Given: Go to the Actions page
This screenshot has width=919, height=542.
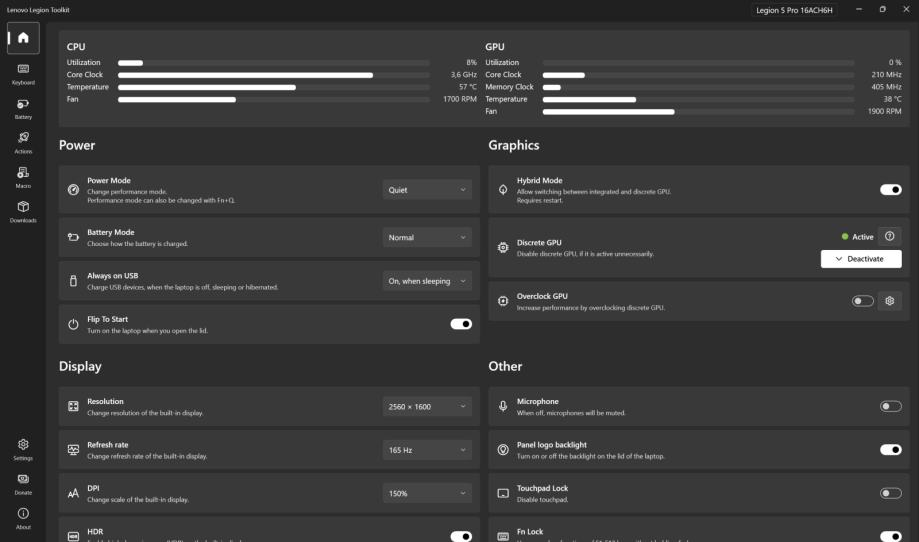Looking at the screenshot, I should [x=23, y=143].
